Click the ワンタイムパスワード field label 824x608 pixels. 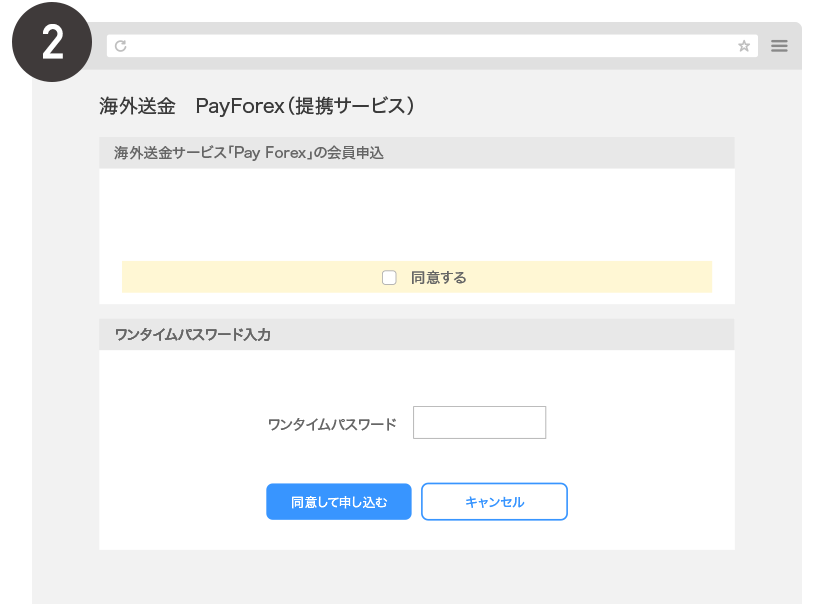coord(332,424)
